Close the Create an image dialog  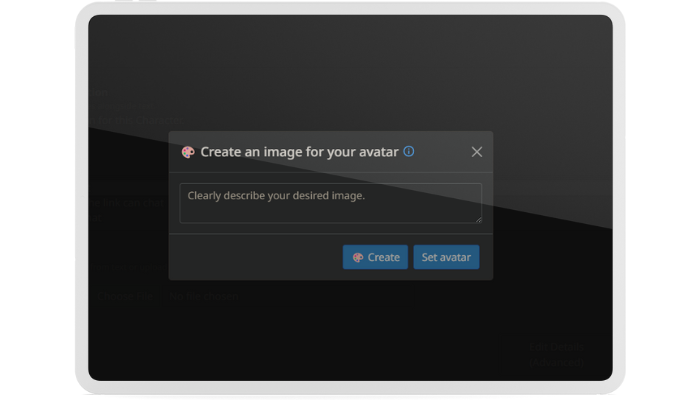pos(477,152)
